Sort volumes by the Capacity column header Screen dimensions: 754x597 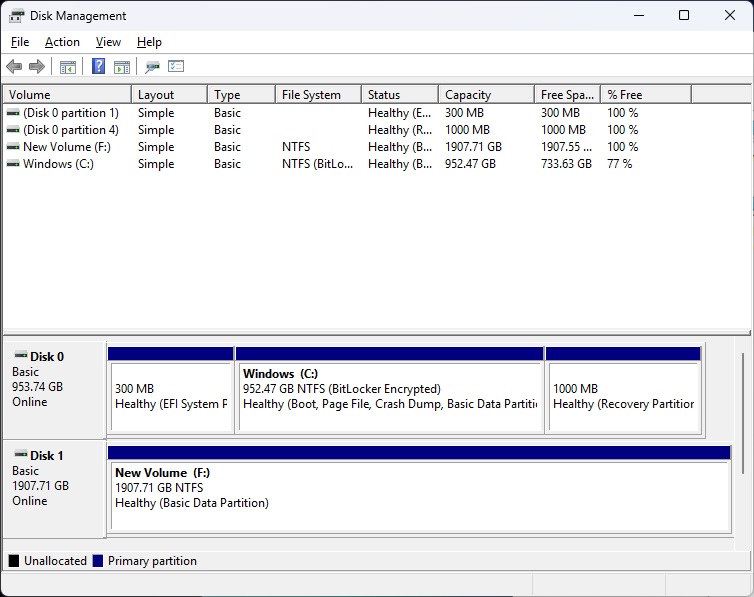click(484, 95)
